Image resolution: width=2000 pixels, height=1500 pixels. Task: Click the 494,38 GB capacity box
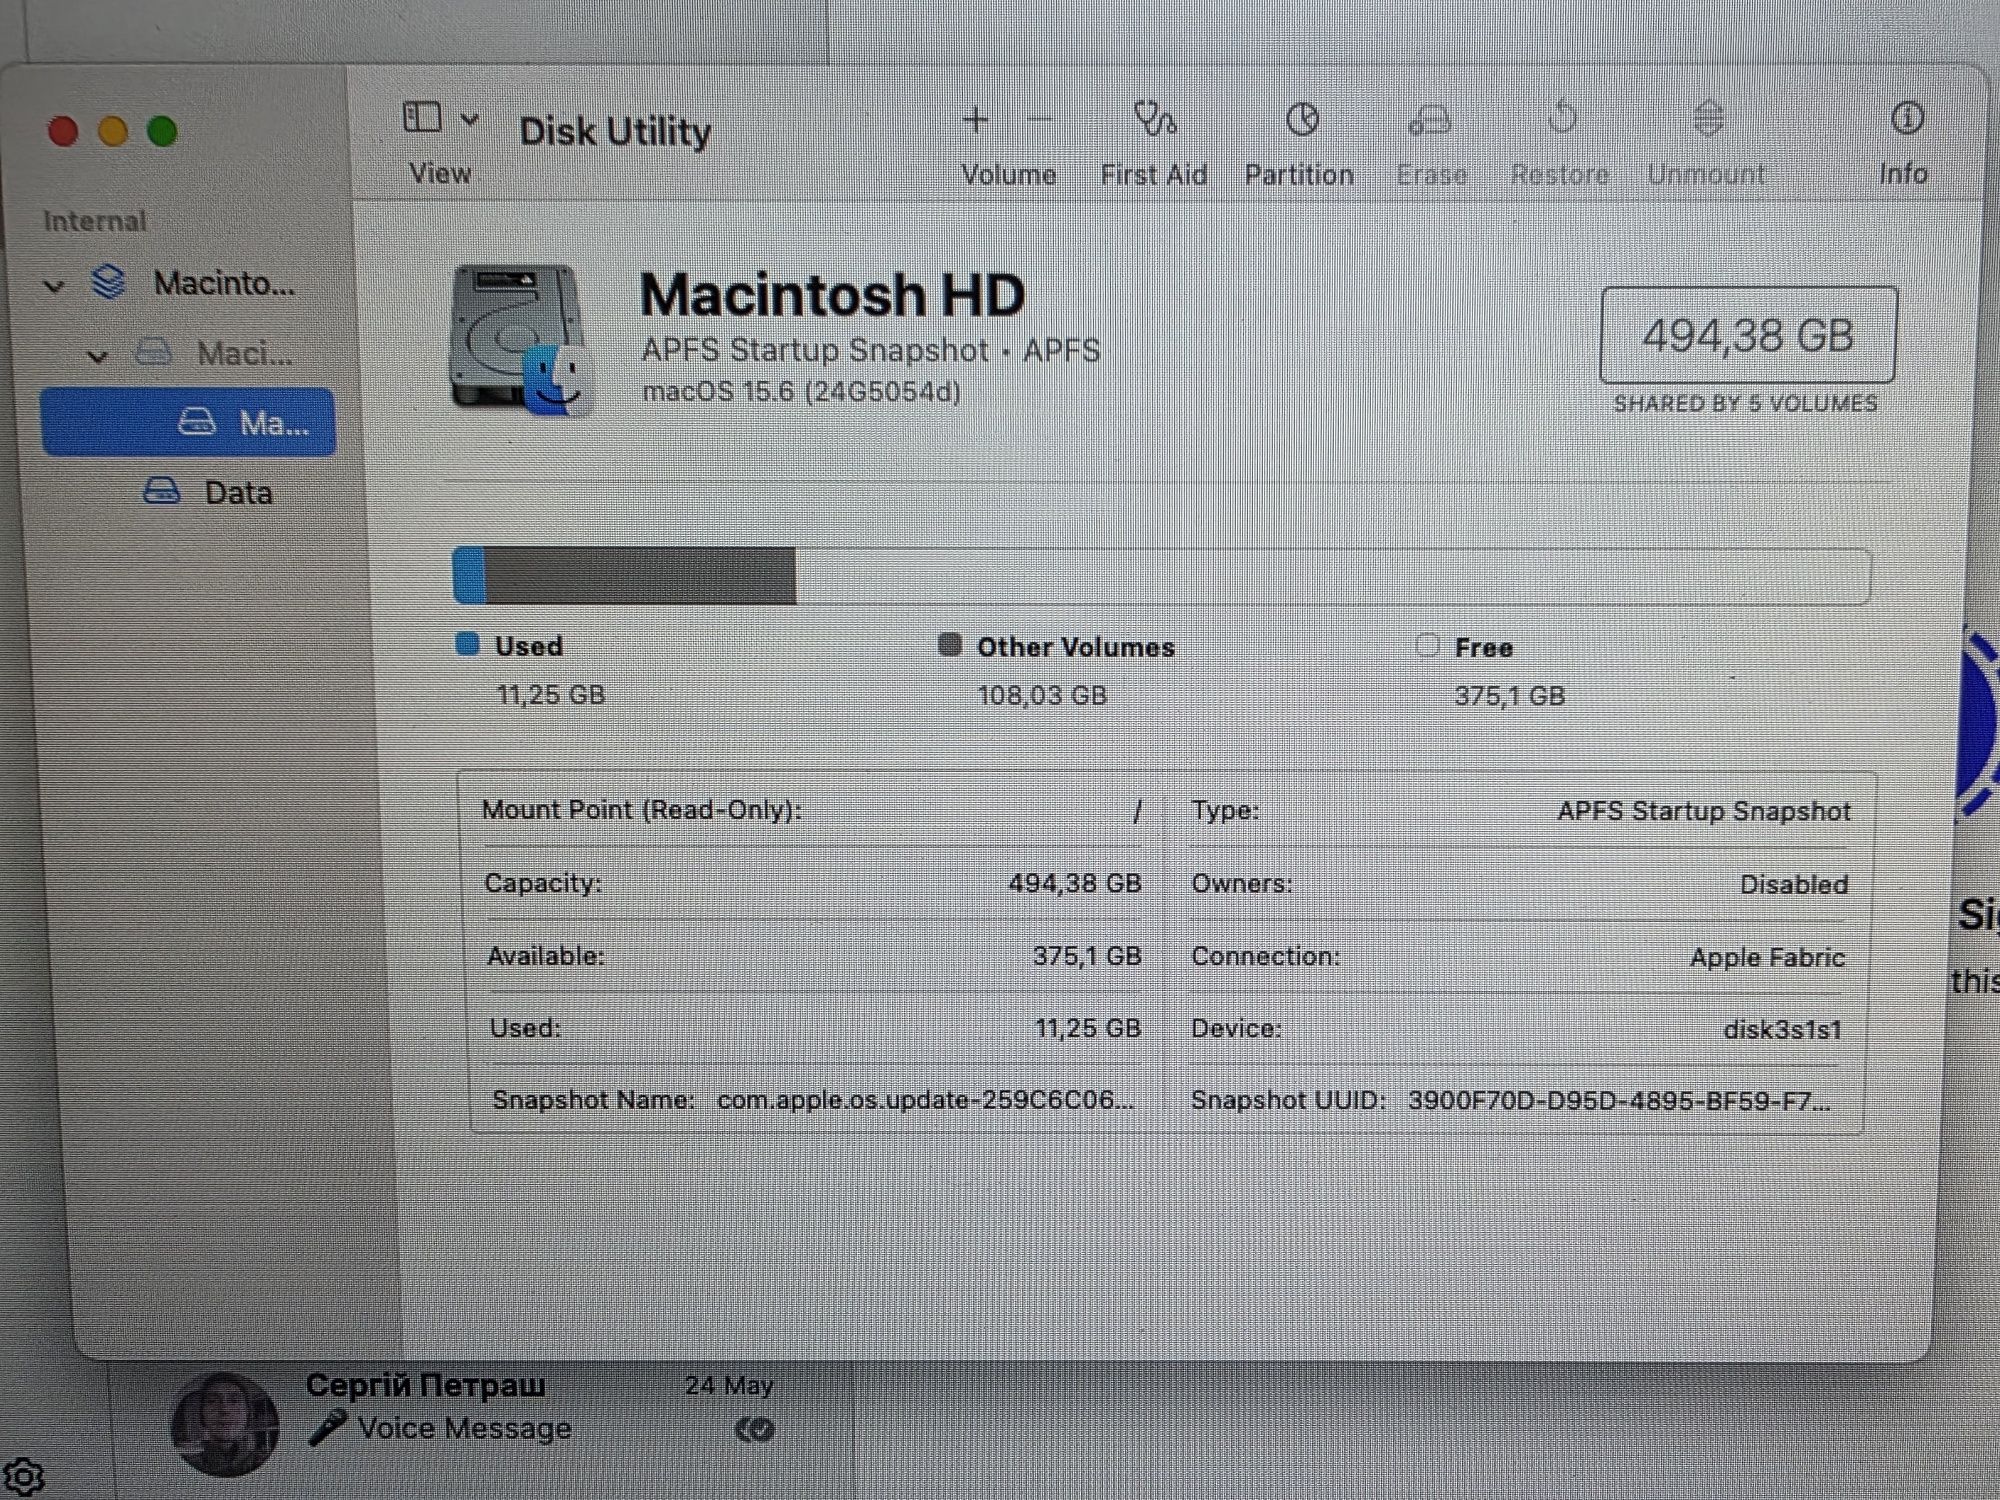coord(1748,335)
